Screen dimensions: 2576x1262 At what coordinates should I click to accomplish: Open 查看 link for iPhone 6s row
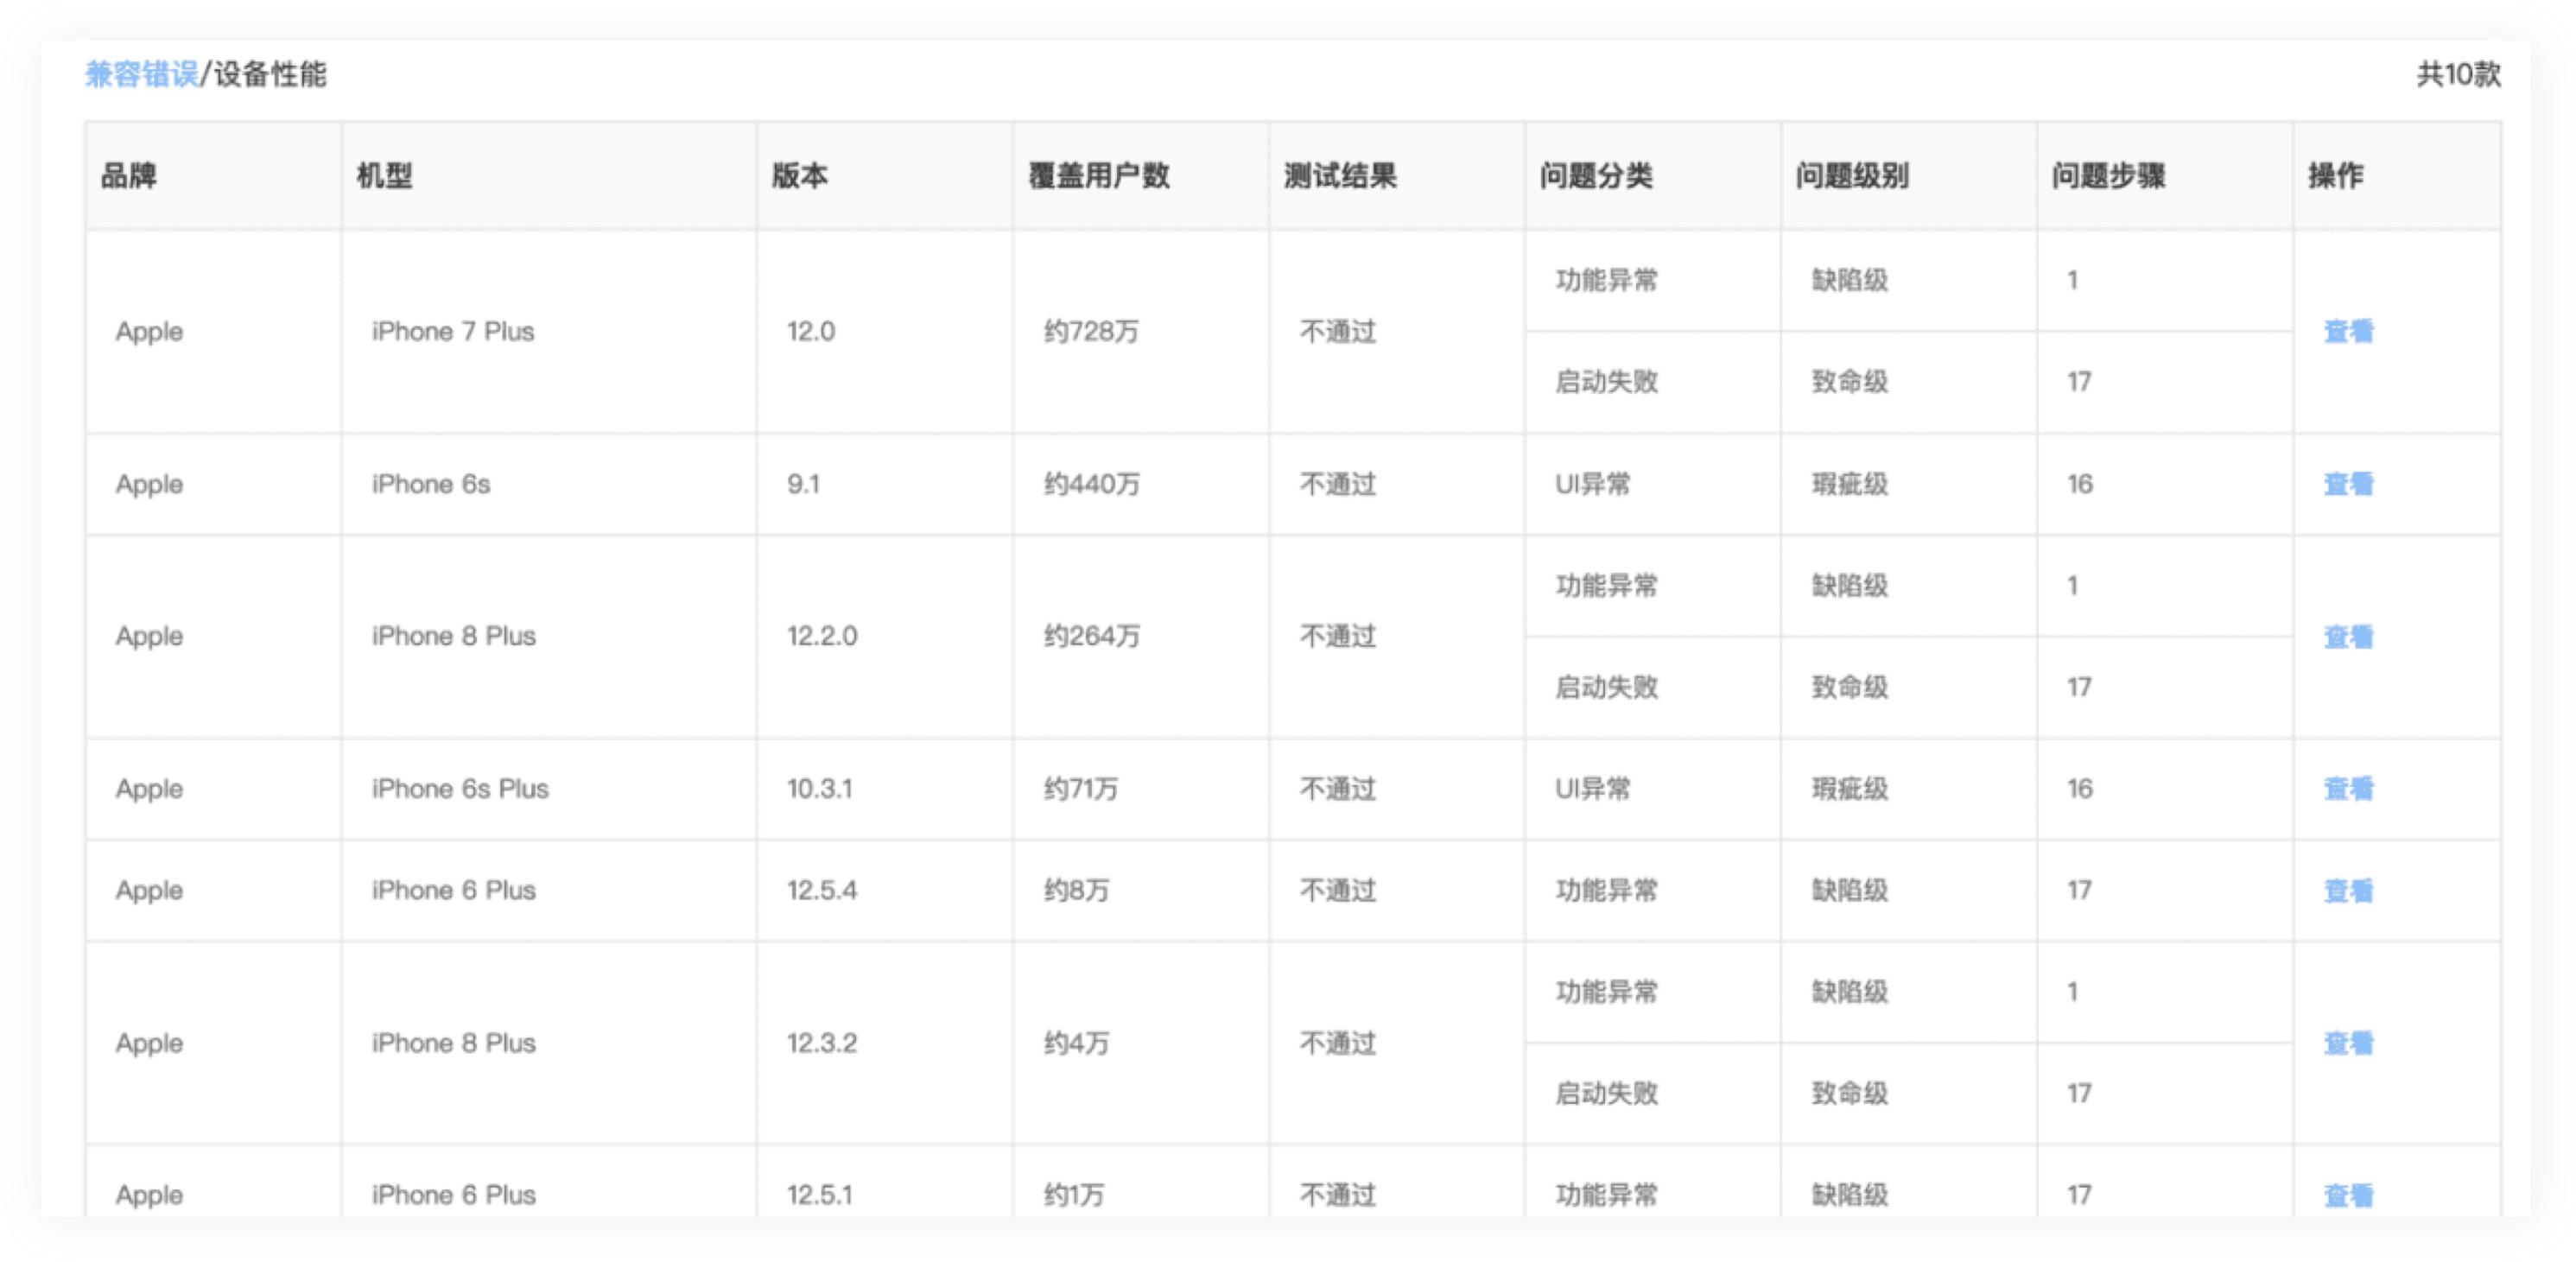tap(2347, 484)
